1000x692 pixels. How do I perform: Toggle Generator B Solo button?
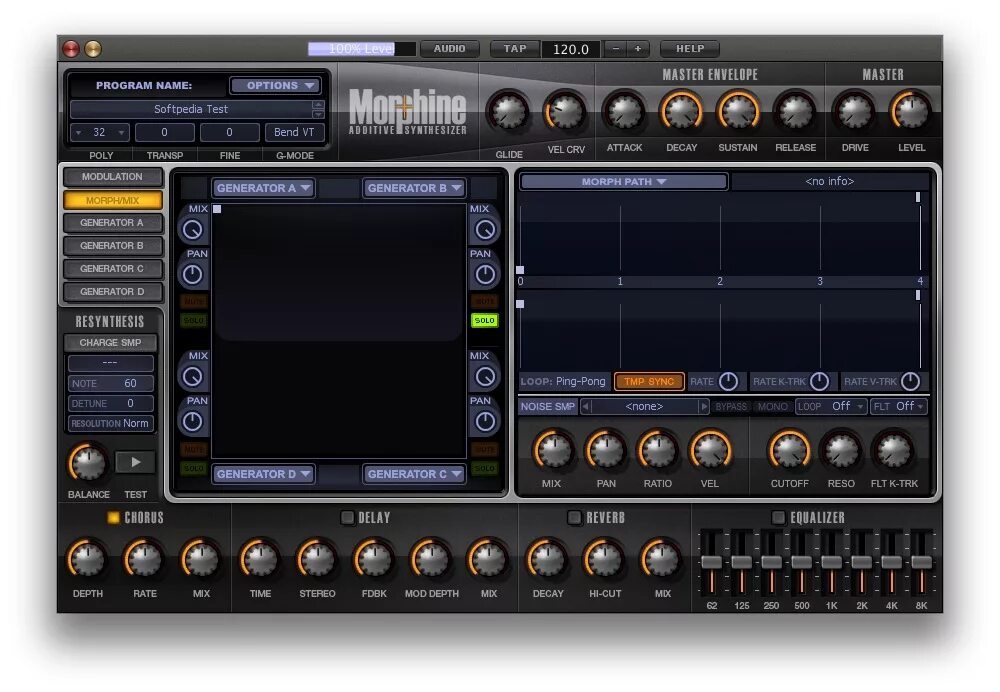[485, 320]
